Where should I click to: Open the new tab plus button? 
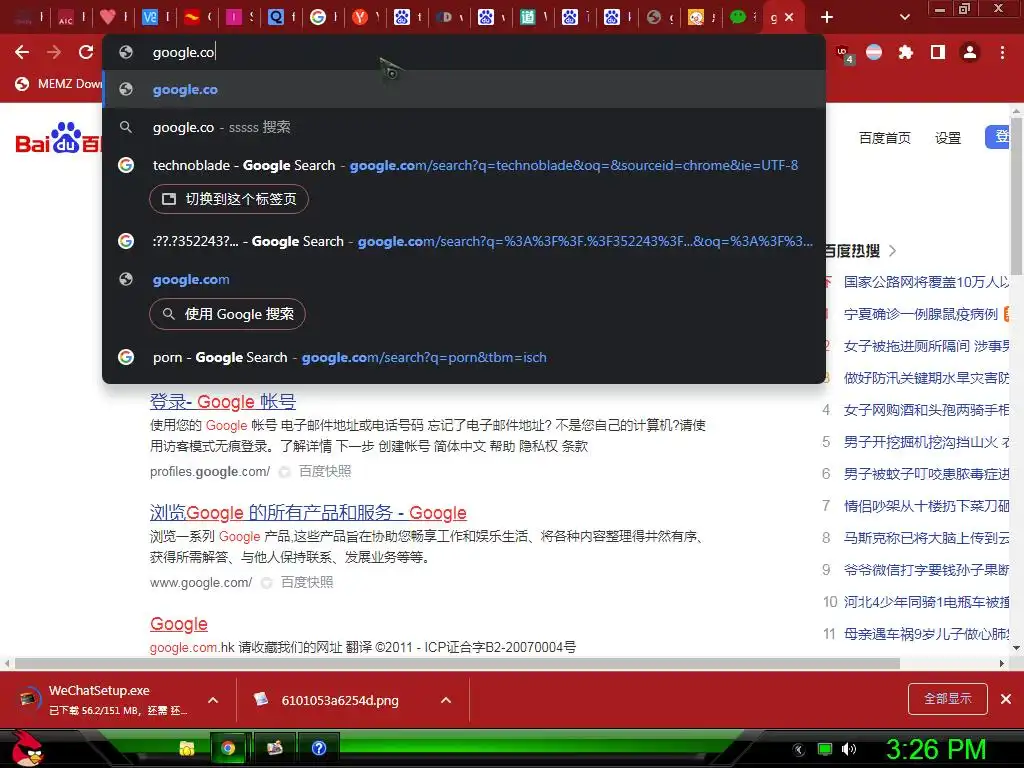coord(827,17)
